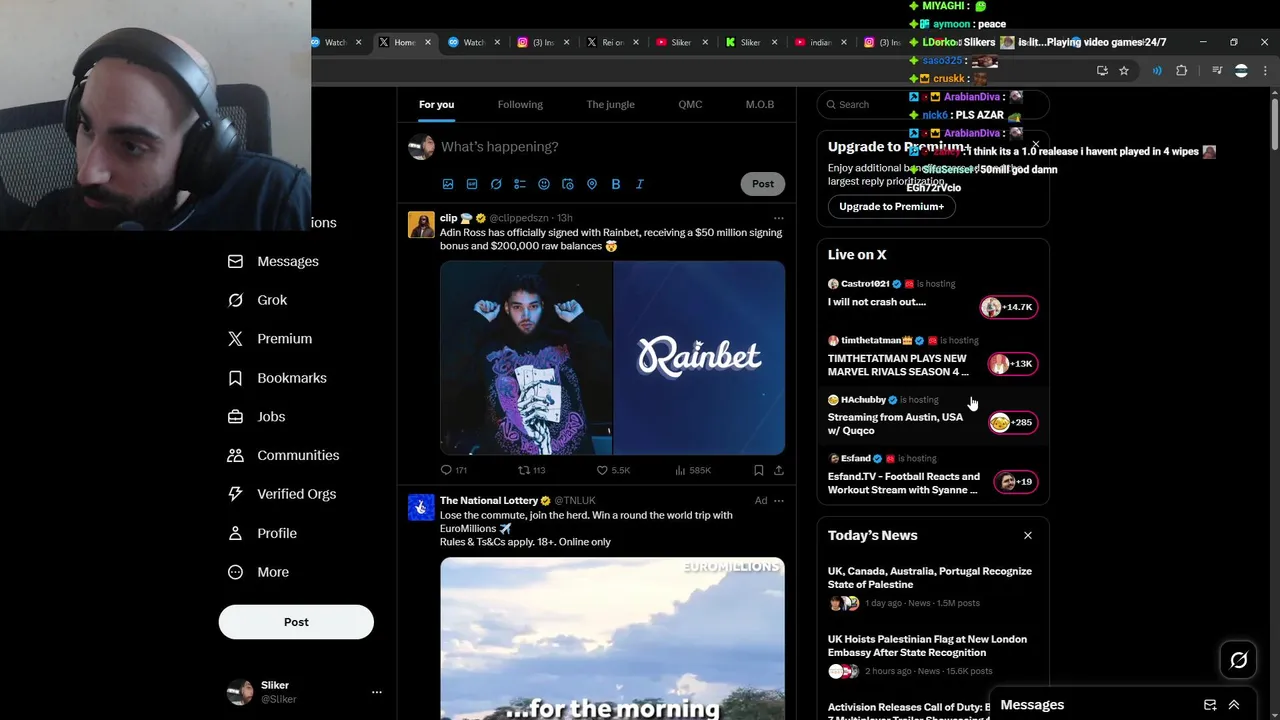Open browser media control icon
Viewport: 1280px width, 720px height.
point(1217,71)
